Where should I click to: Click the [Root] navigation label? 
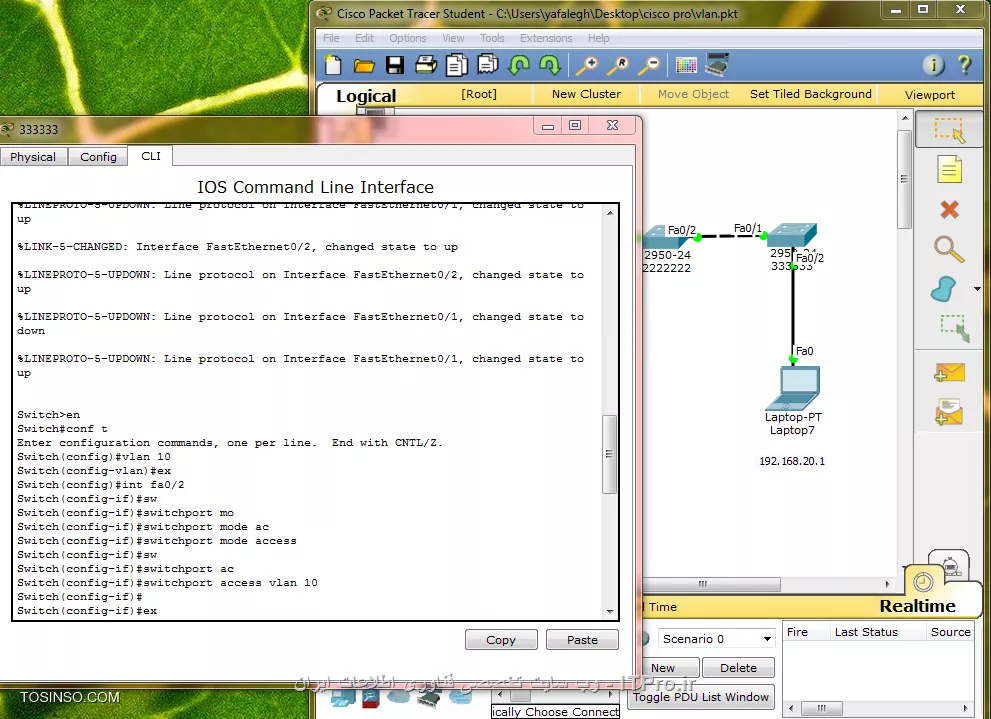click(478, 94)
